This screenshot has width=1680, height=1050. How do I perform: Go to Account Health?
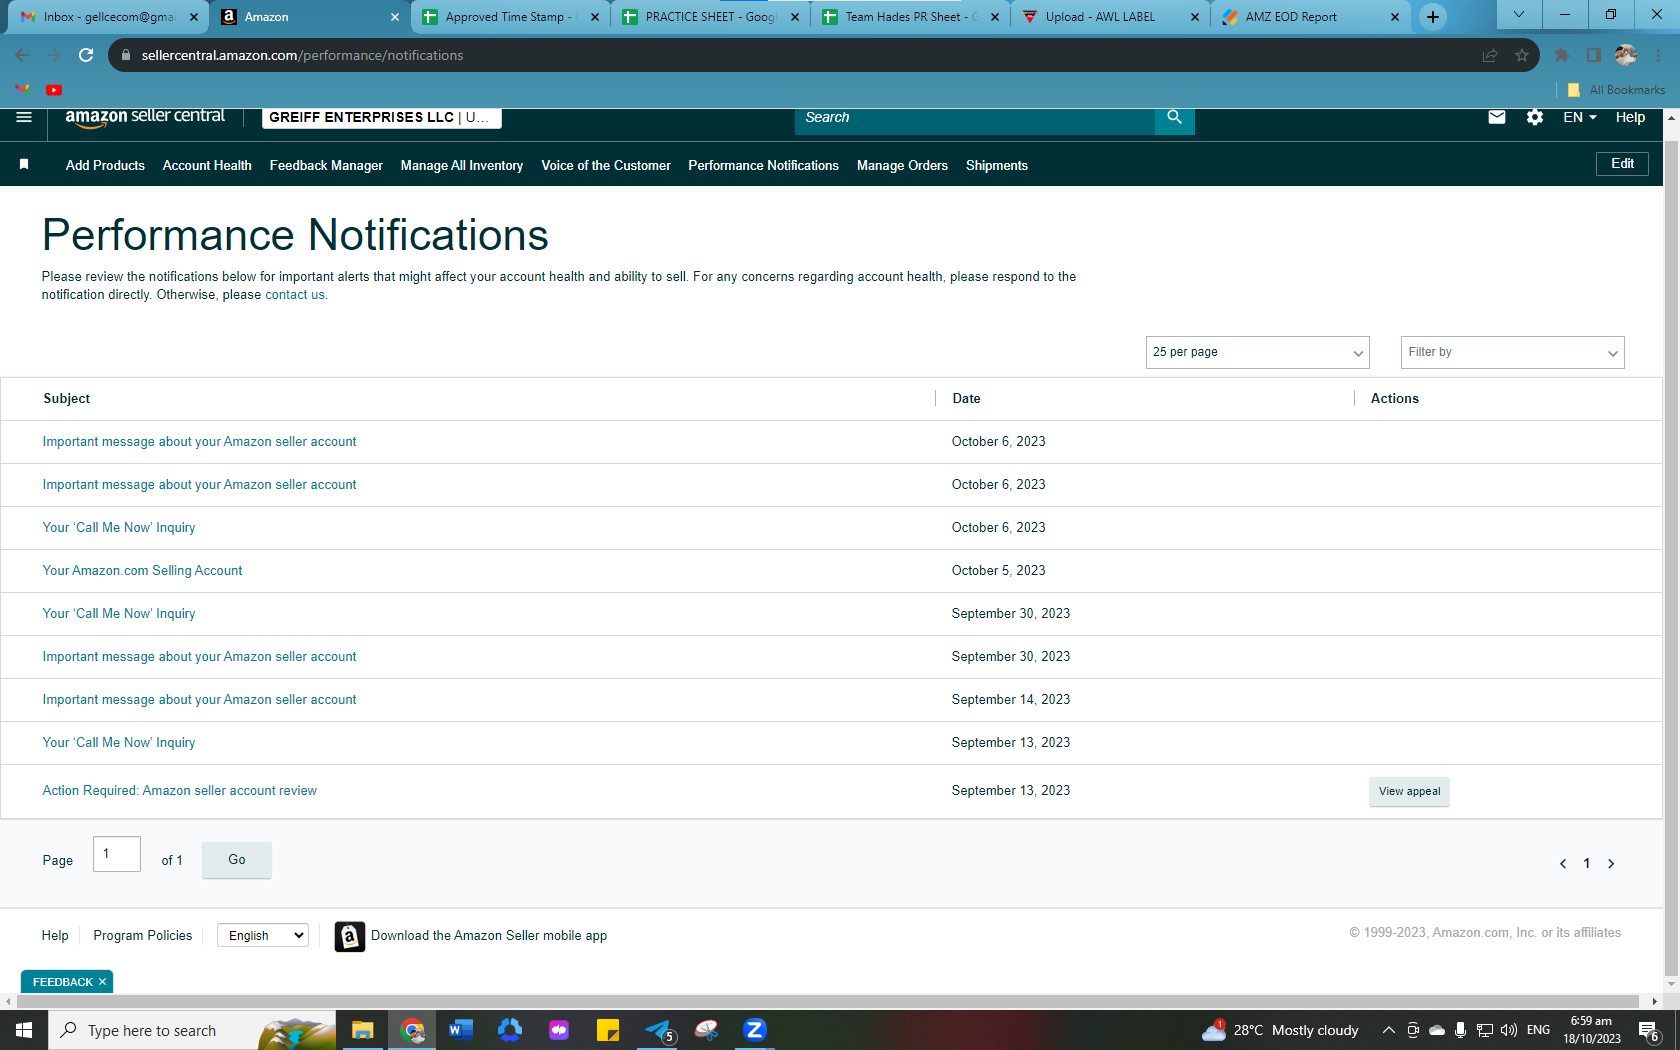pyautogui.click(x=207, y=165)
